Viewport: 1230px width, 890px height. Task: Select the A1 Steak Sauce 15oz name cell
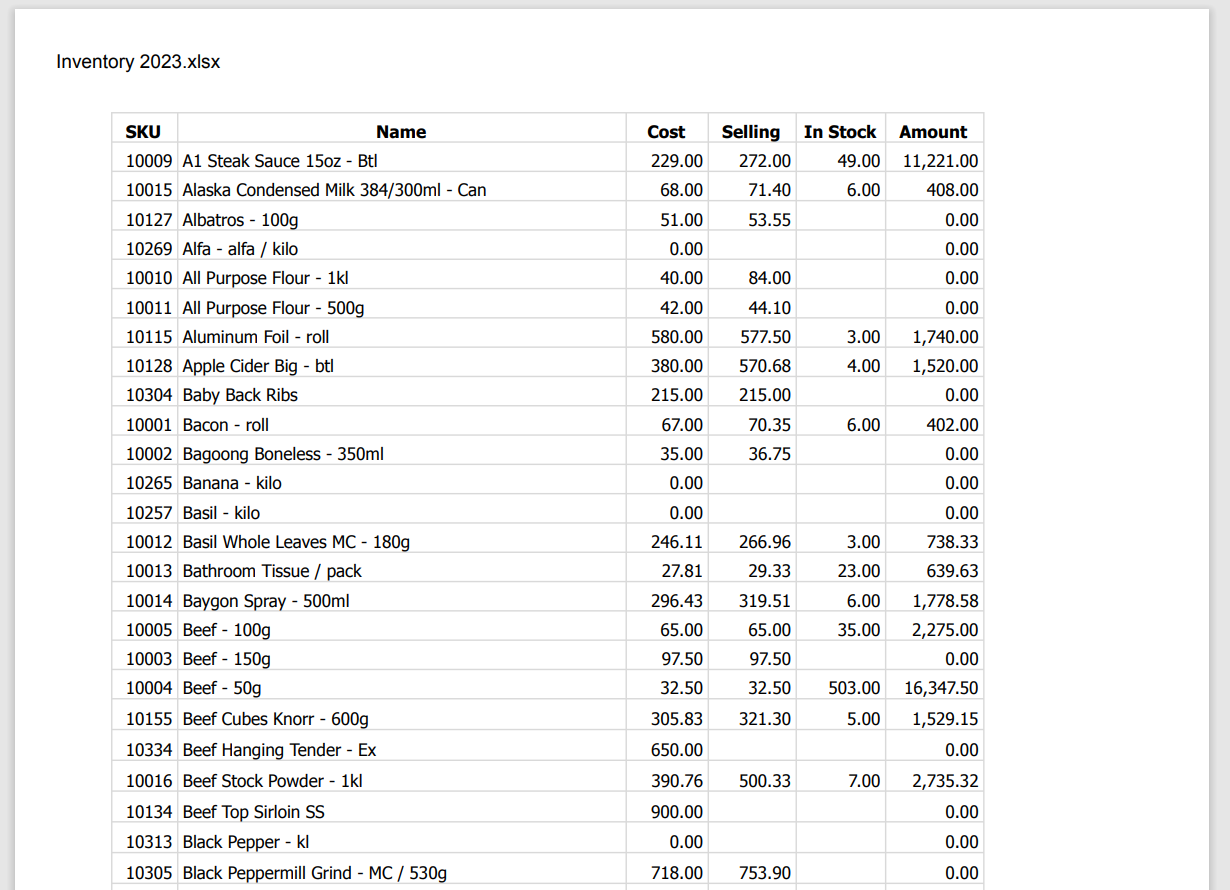[280, 161]
